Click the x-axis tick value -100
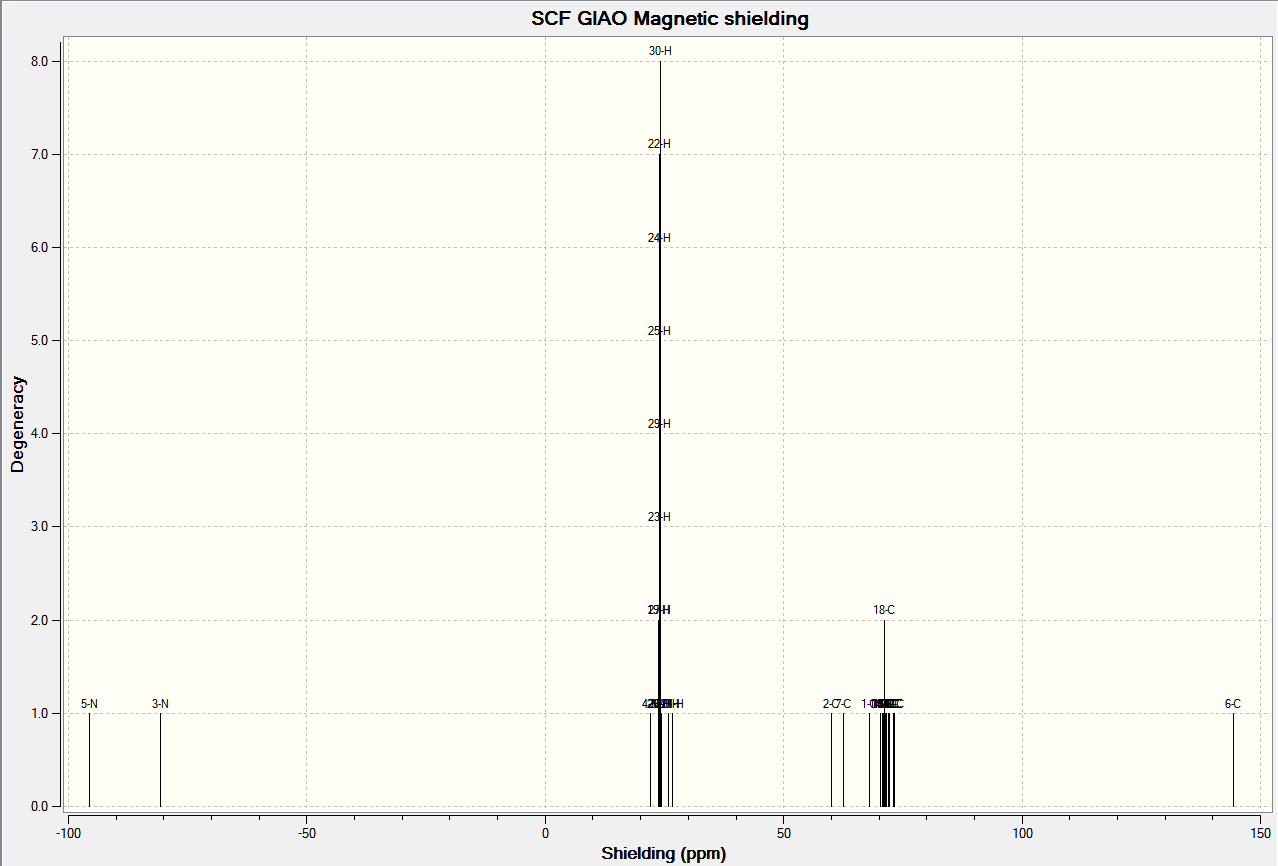Screen dimensions: 1278x866 click(x=67, y=832)
